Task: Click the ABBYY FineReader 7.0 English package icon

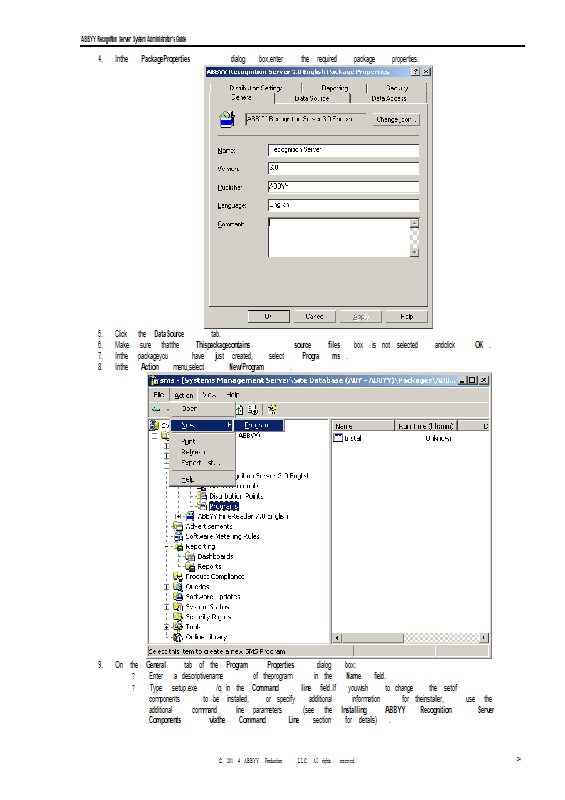Action: coord(190,516)
